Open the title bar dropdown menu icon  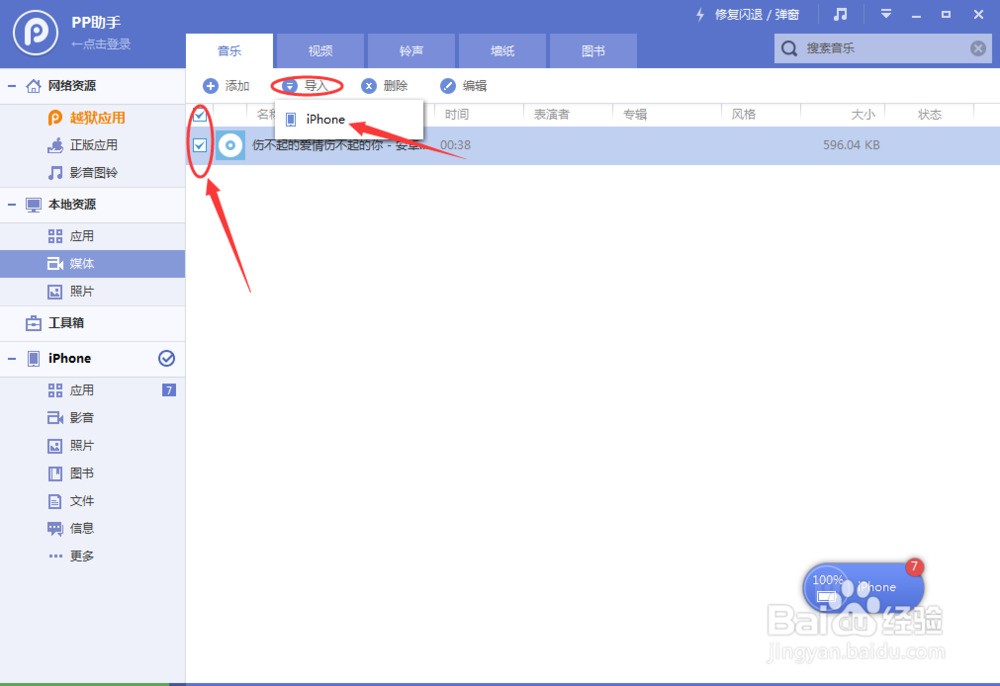coord(886,13)
